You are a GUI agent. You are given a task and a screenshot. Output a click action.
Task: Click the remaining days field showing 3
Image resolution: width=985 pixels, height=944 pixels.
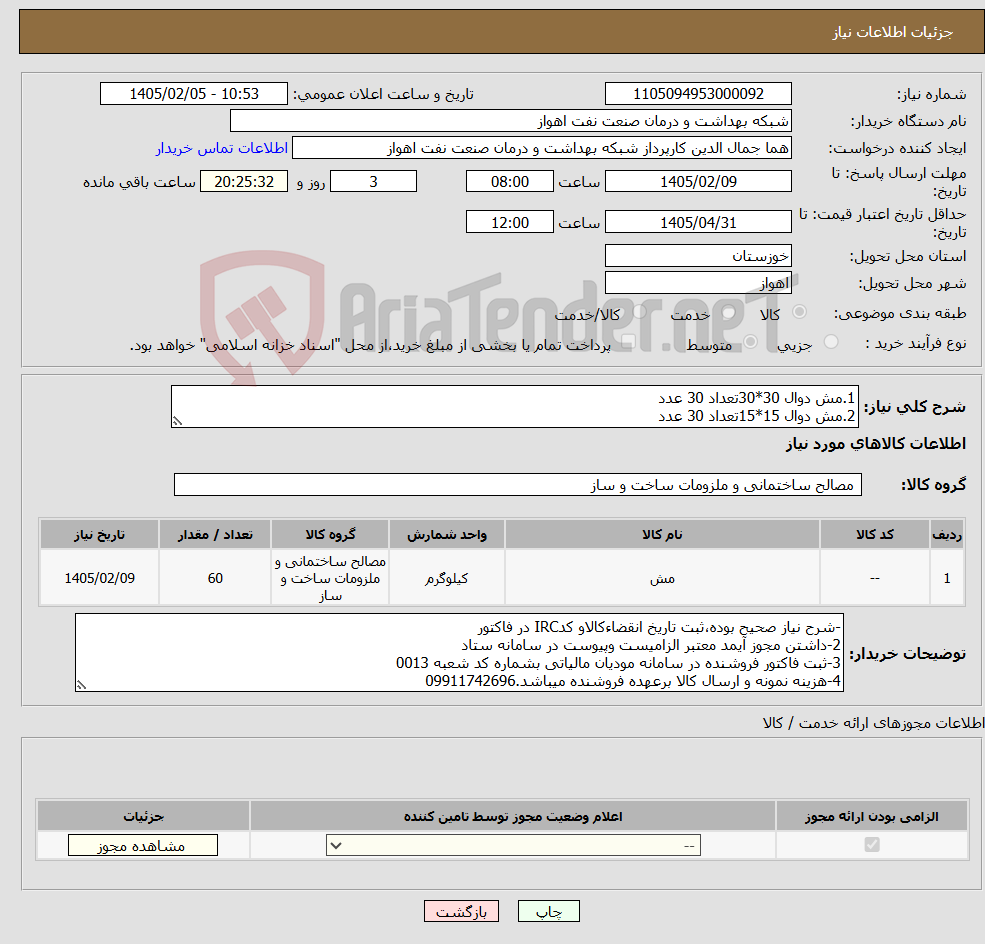pyautogui.click(x=373, y=182)
